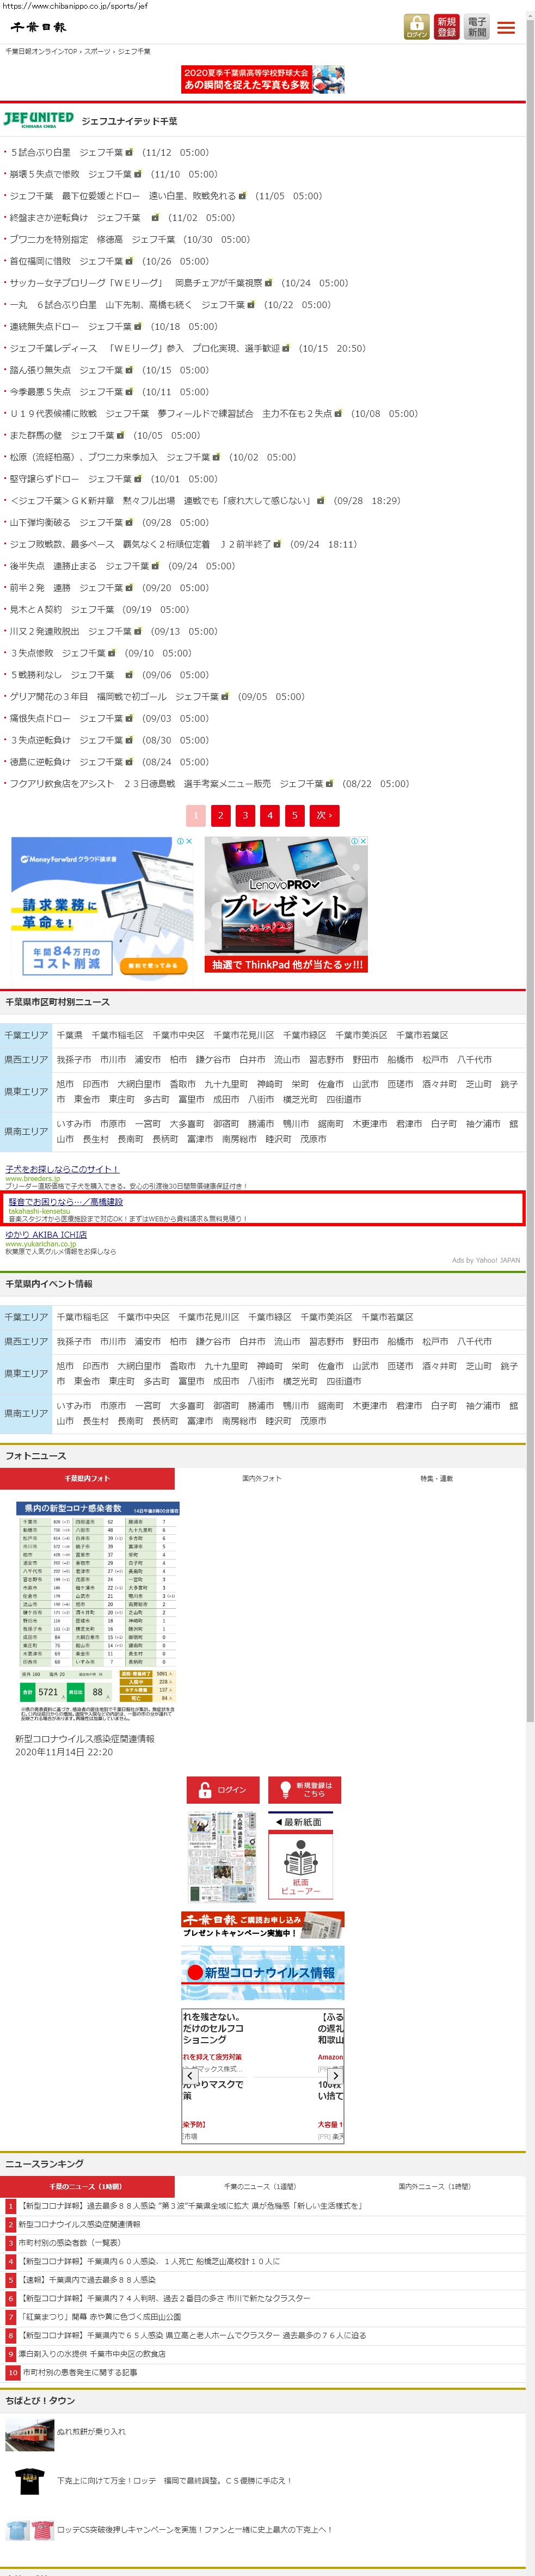Open the hamburger menu icon
Viewport: 535px width, 2576px height.
tap(506, 28)
